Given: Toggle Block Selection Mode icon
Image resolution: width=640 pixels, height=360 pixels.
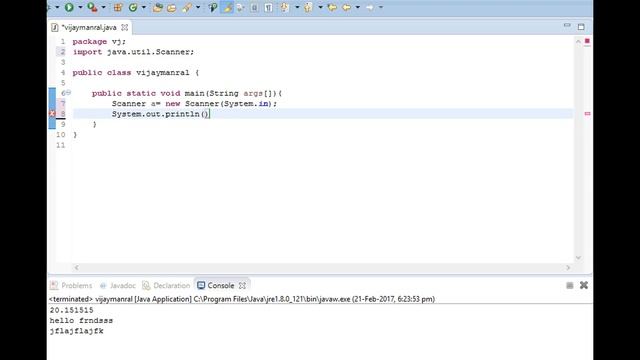Looking at the screenshot, I should pos(254,7).
